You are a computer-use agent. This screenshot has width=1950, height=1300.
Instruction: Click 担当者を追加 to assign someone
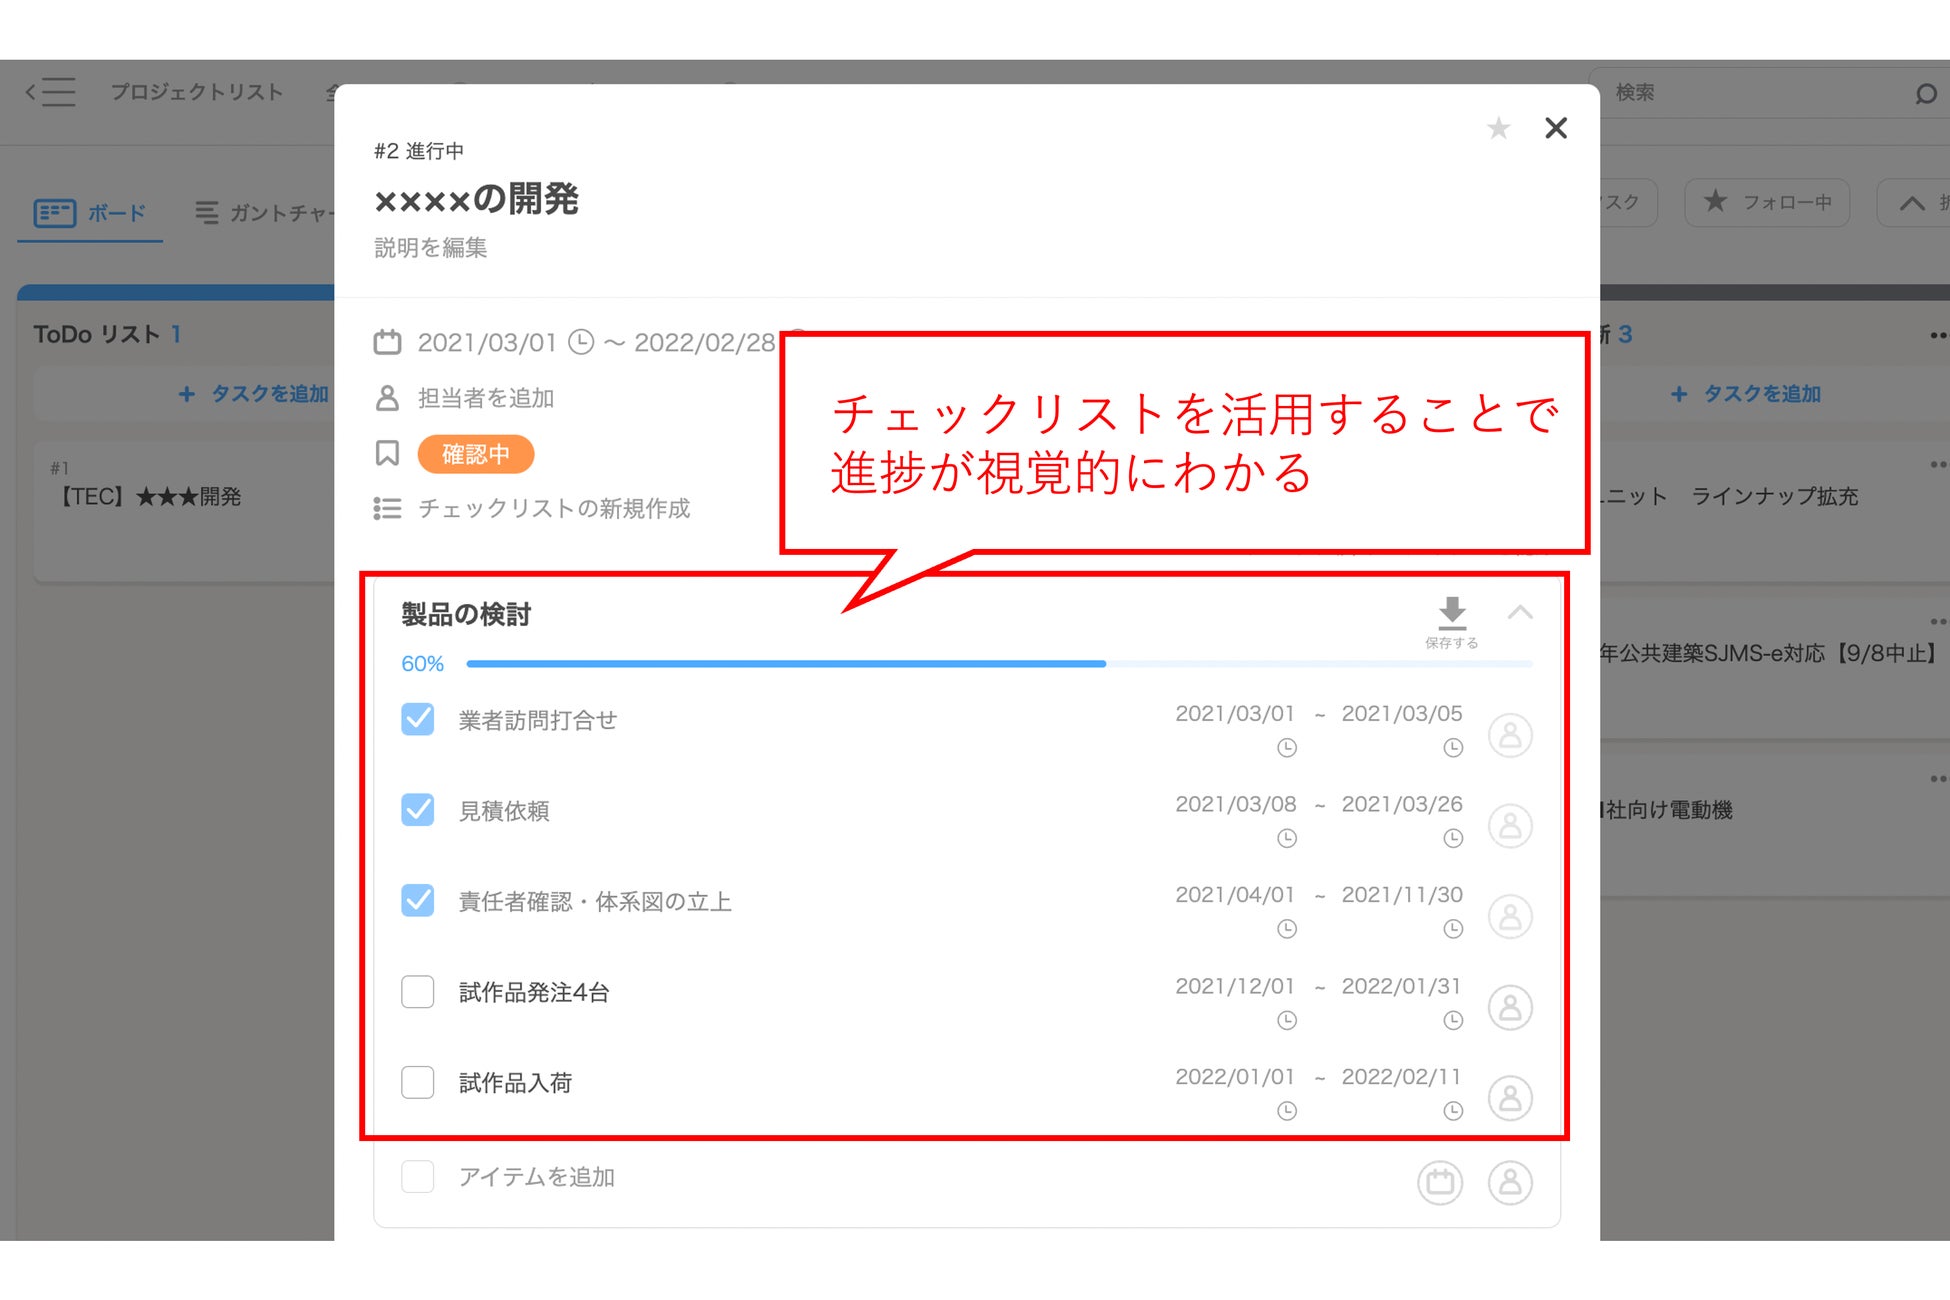click(485, 398)
